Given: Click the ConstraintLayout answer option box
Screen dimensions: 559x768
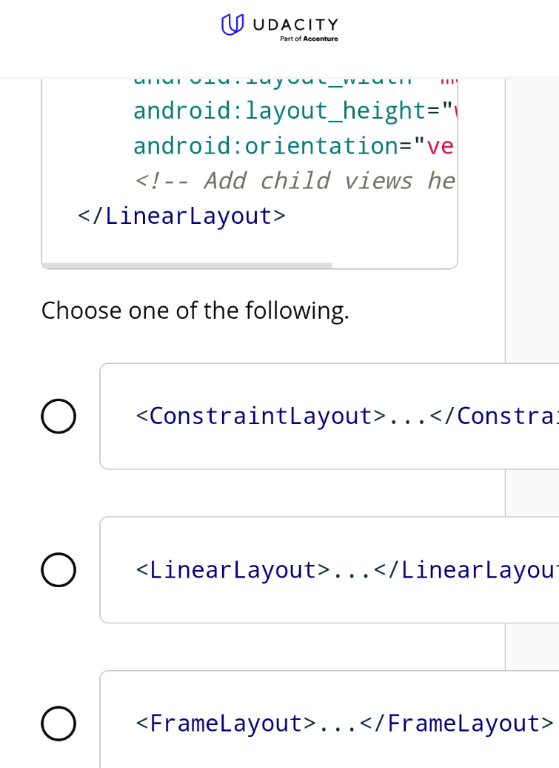Looking at the screenshot, I should (x=329, y=416).
